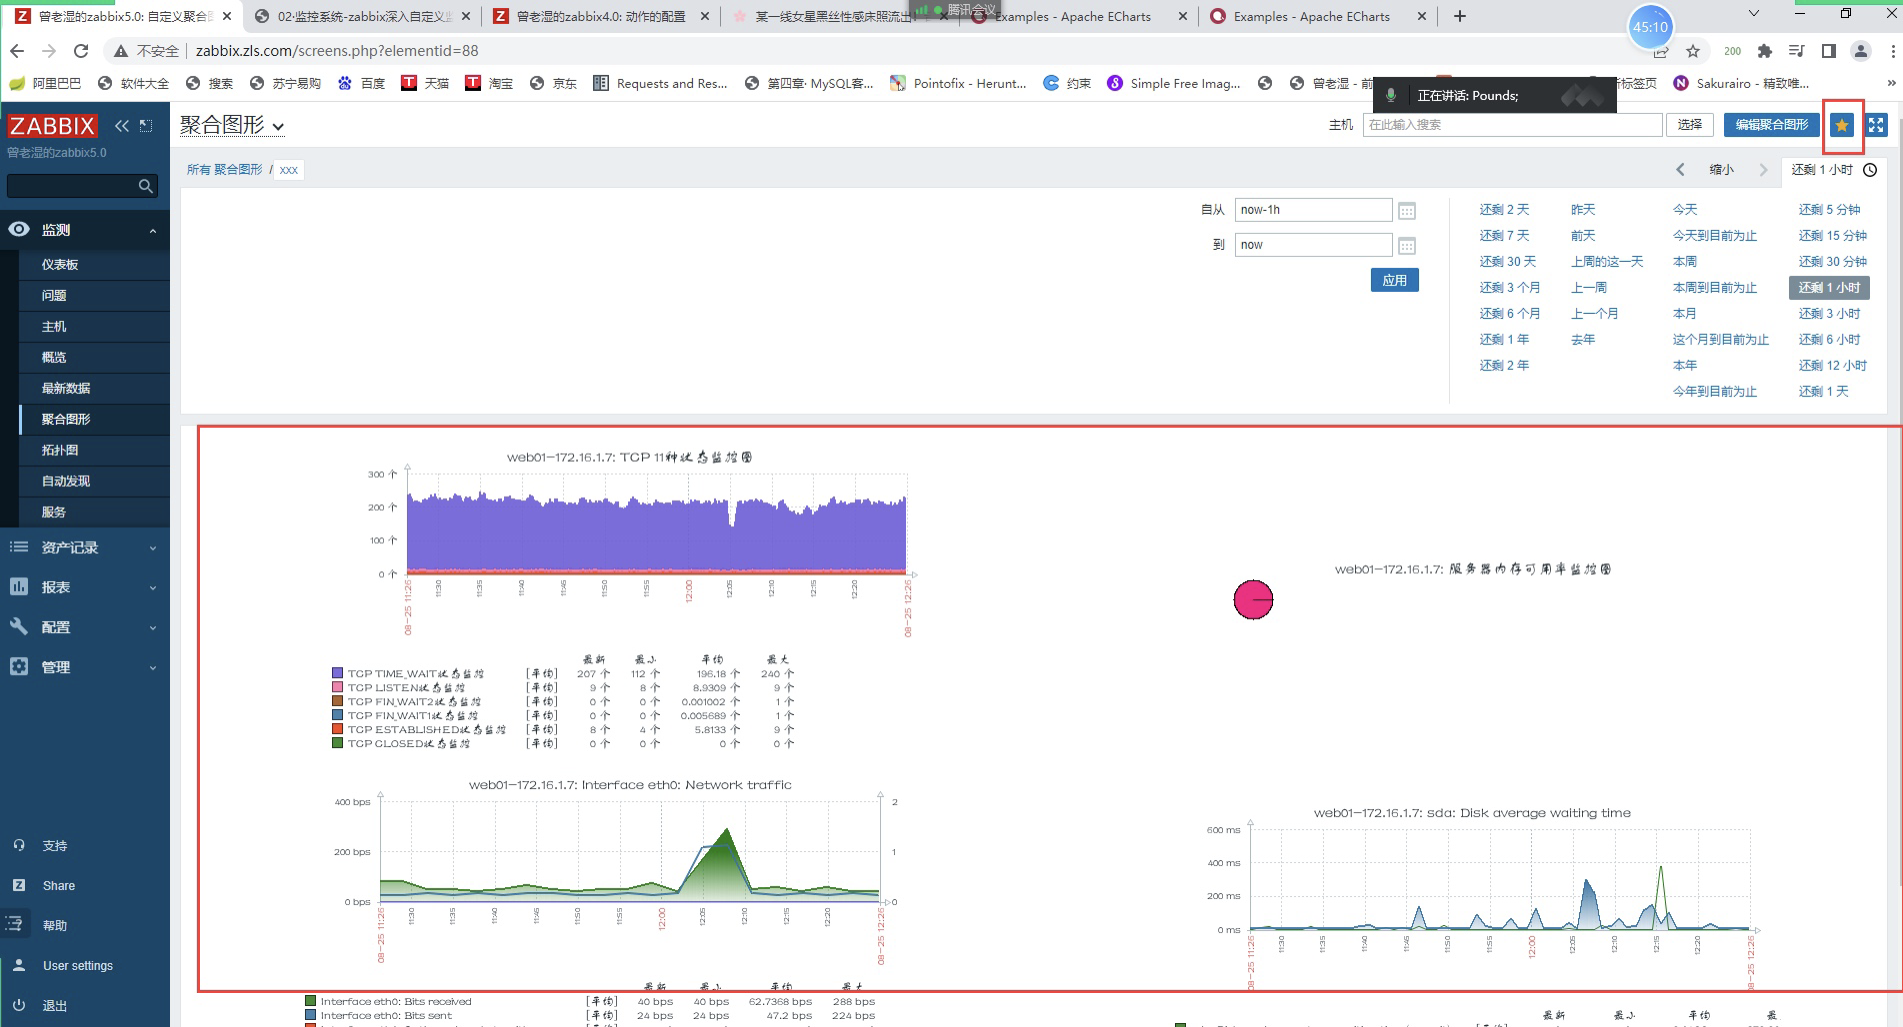This screenshot has width=1903, height=1027.
Task: Open a new browser tab
Action: (1460, 16)
